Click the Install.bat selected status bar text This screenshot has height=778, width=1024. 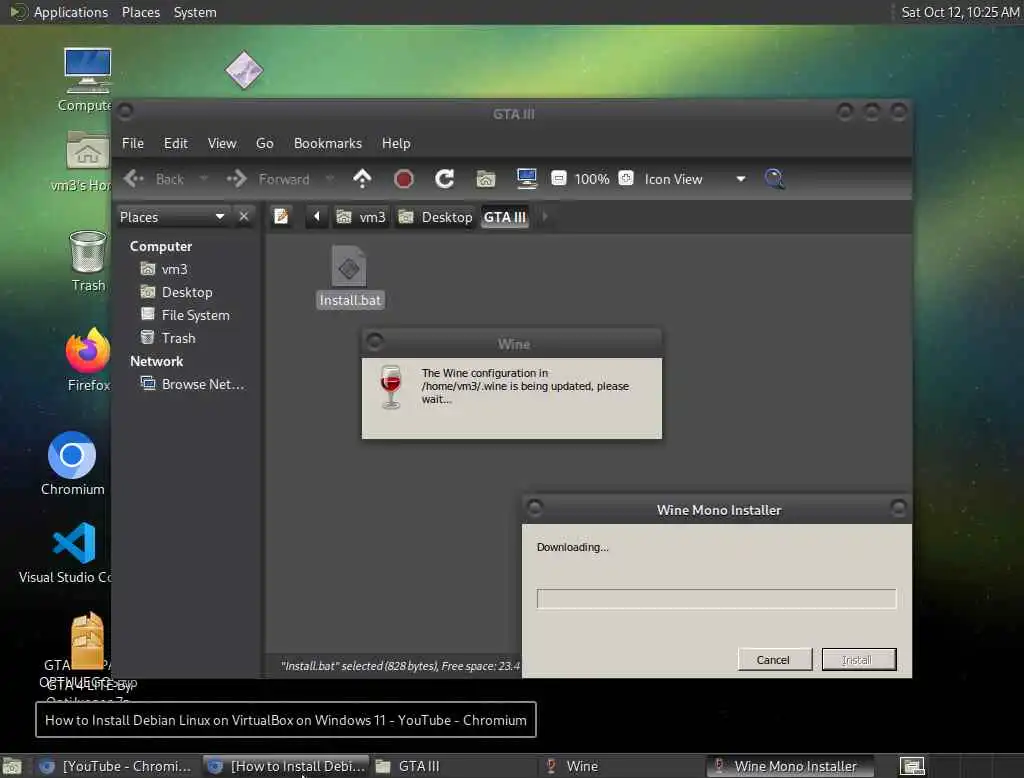click(400, 666)
